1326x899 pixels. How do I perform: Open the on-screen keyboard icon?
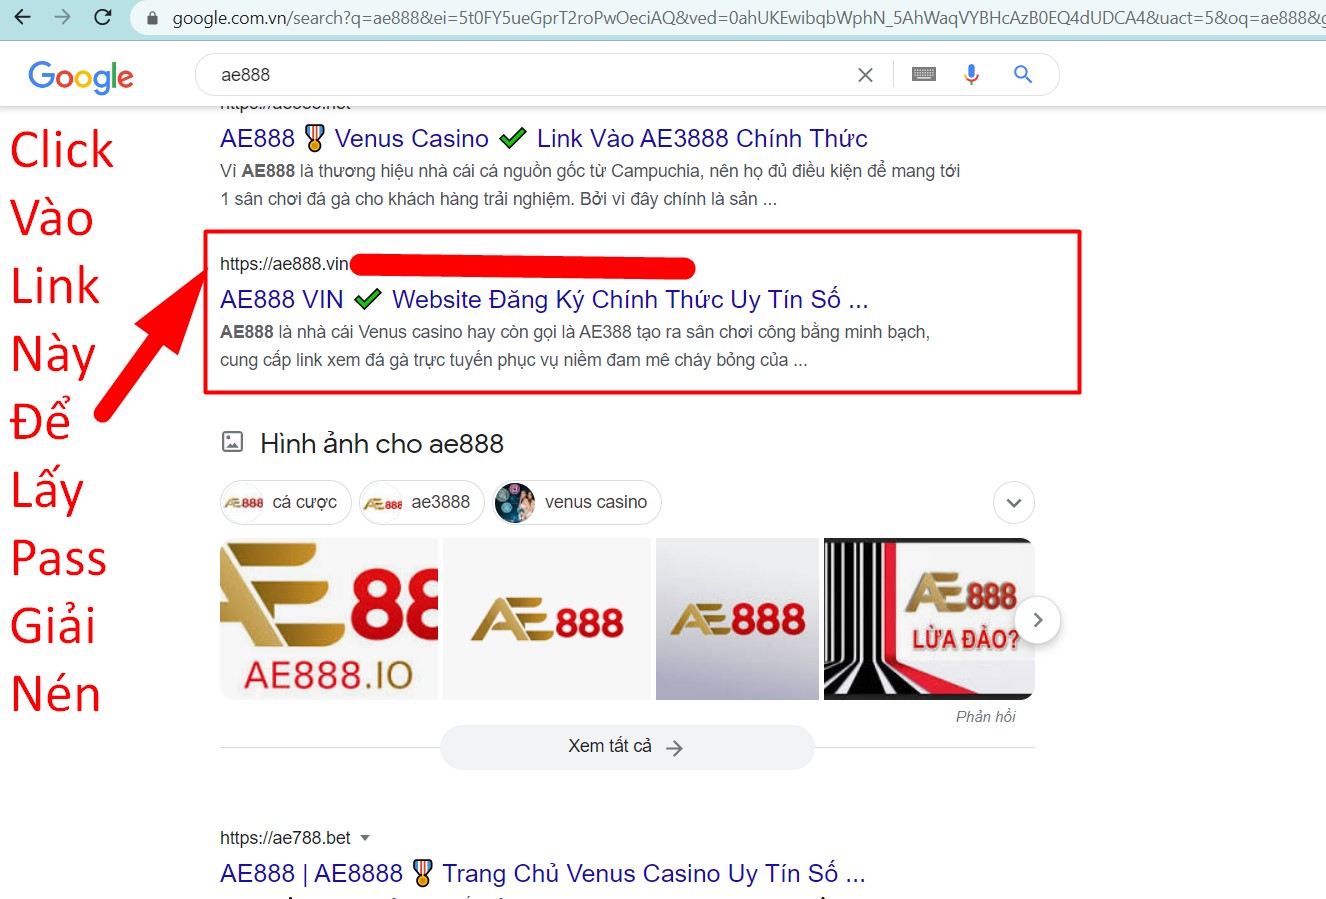pos(924,74)
